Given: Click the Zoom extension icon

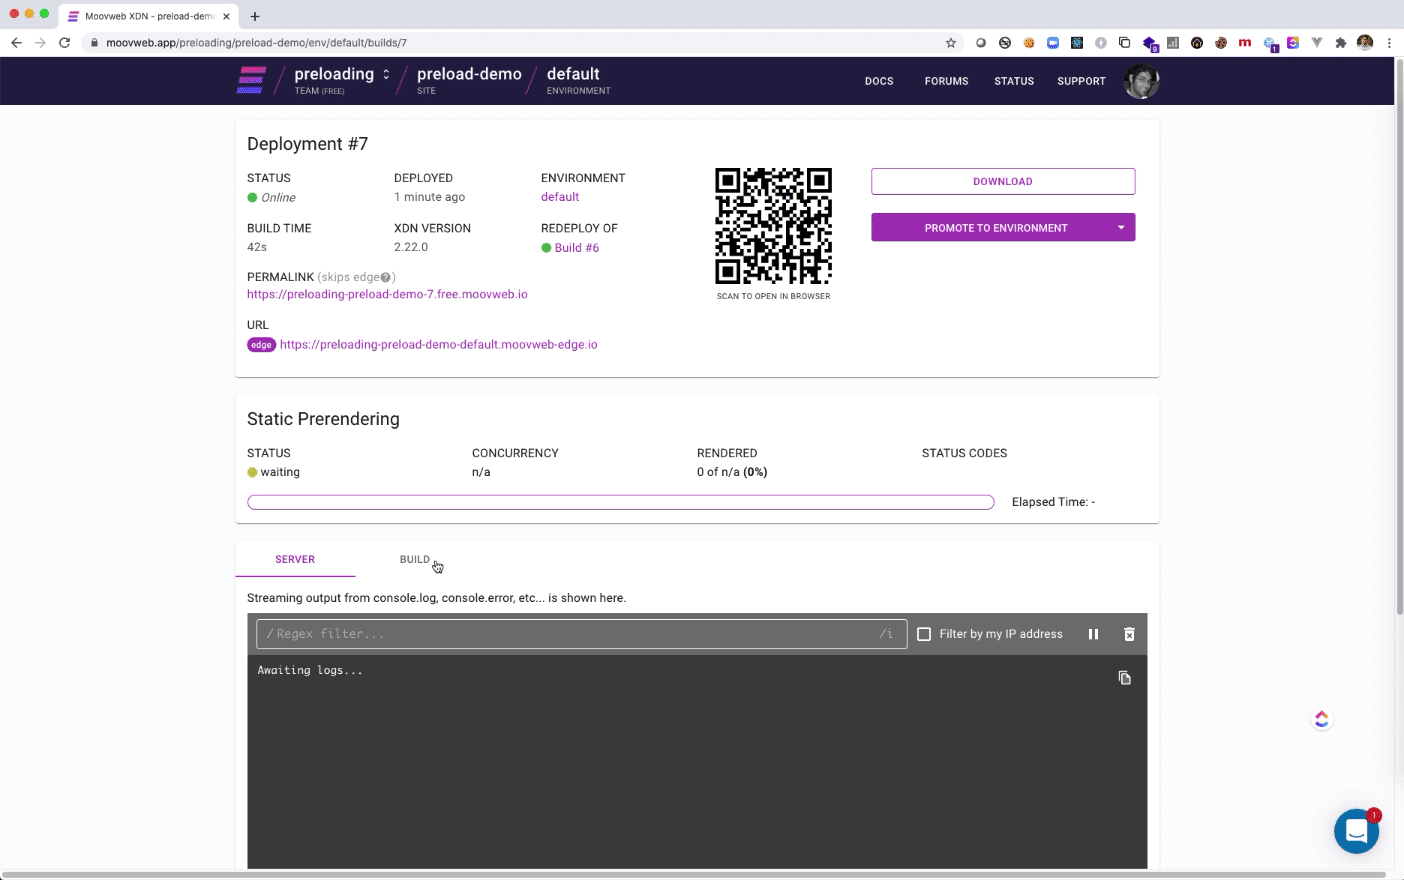Looking at the screenshot, I should click(x=1053, y=43).
